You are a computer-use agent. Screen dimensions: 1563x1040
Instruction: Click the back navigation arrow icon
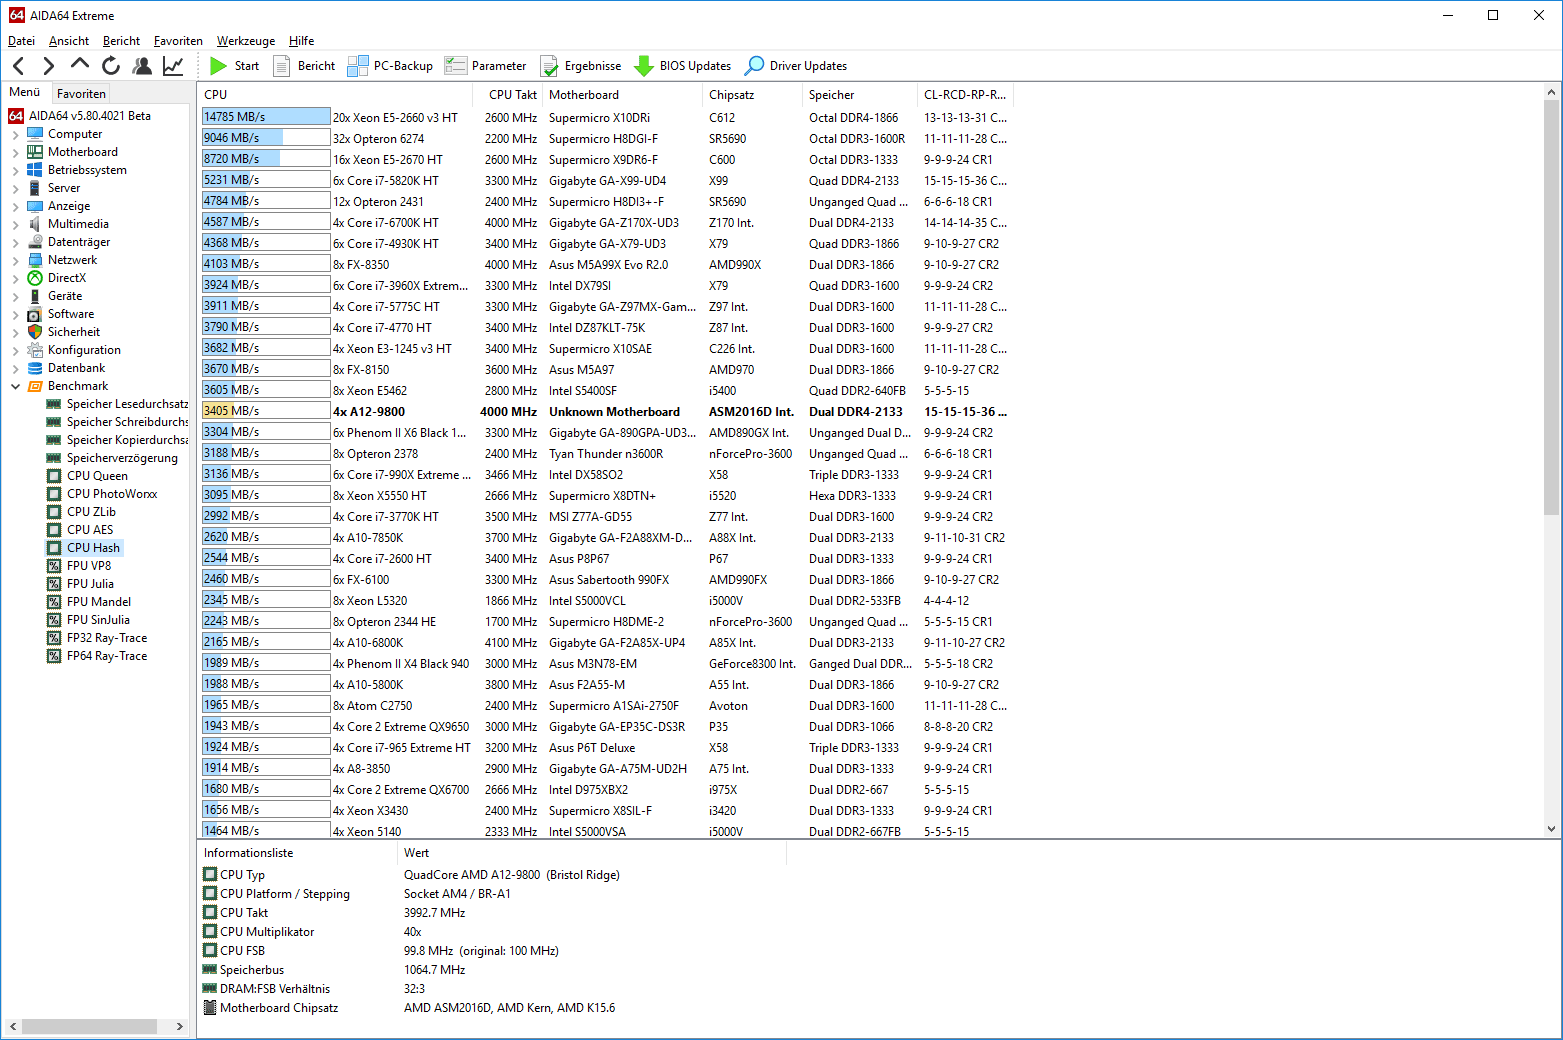click(x=19, y=66)
